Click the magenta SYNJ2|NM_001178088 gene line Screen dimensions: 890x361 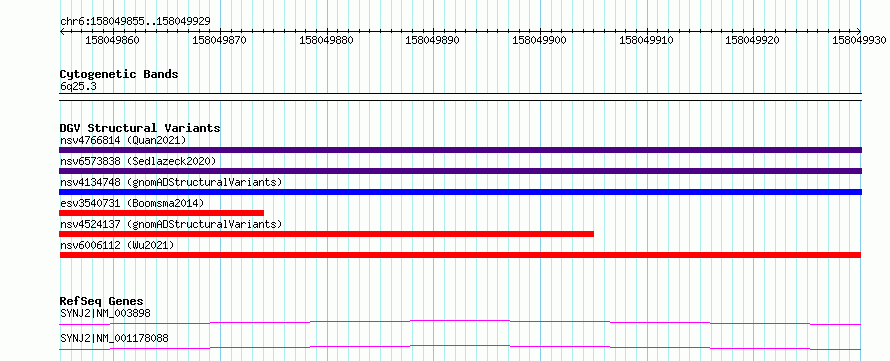pos(460,347)
